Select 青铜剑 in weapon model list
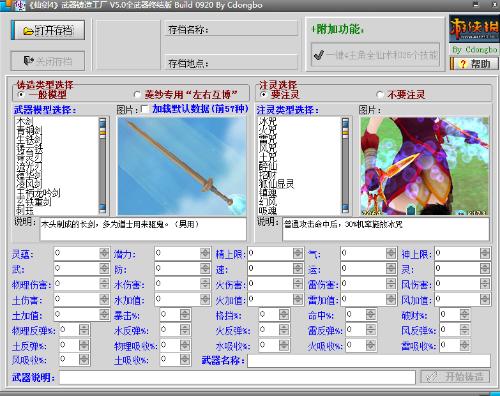Viewport: 500px width, 396px height. click(x=29, y=130)
